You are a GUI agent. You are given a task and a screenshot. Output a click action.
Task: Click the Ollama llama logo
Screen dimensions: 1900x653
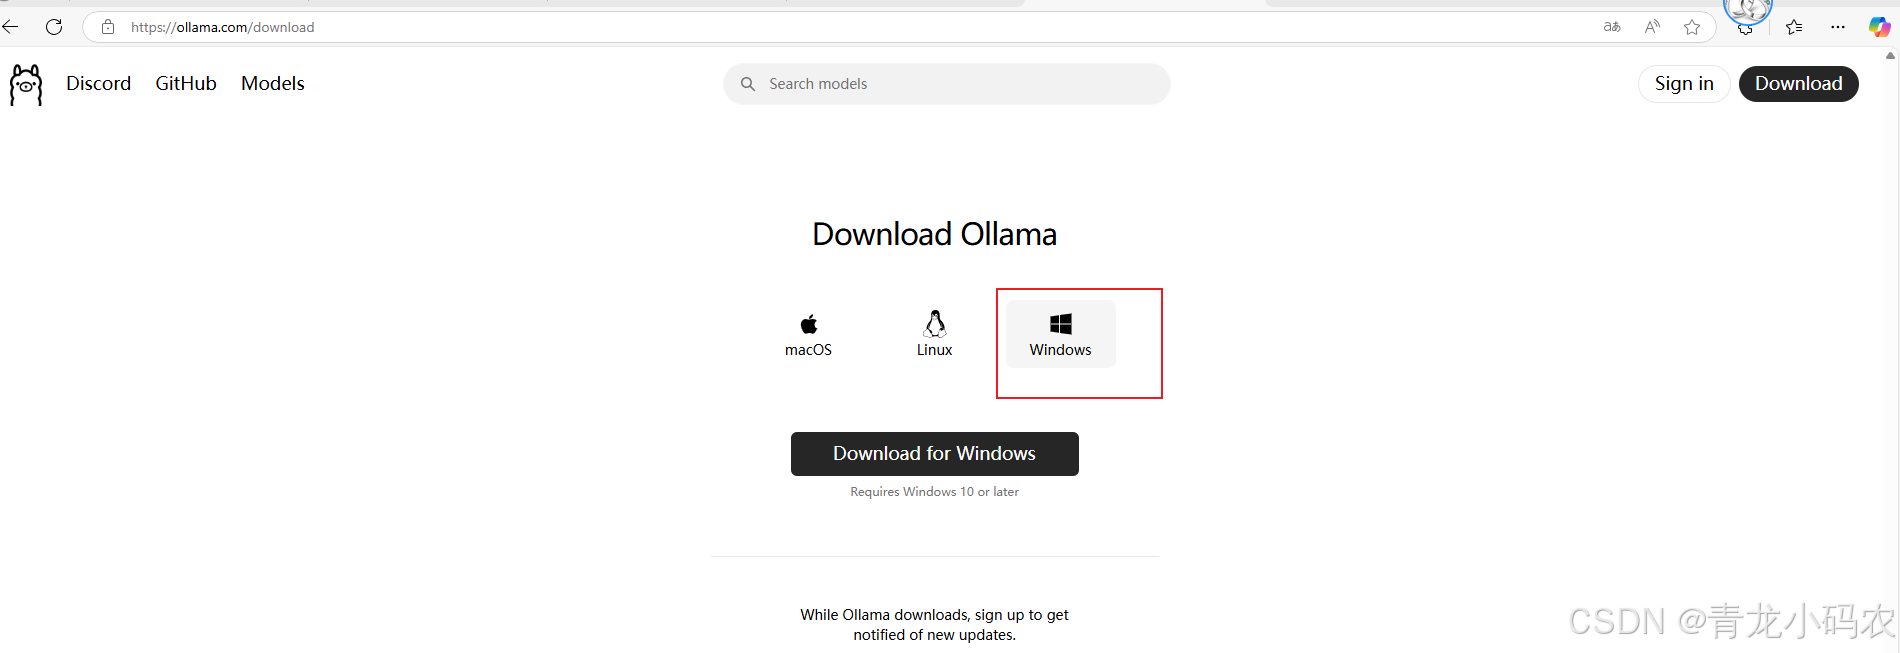pos(26,85)
